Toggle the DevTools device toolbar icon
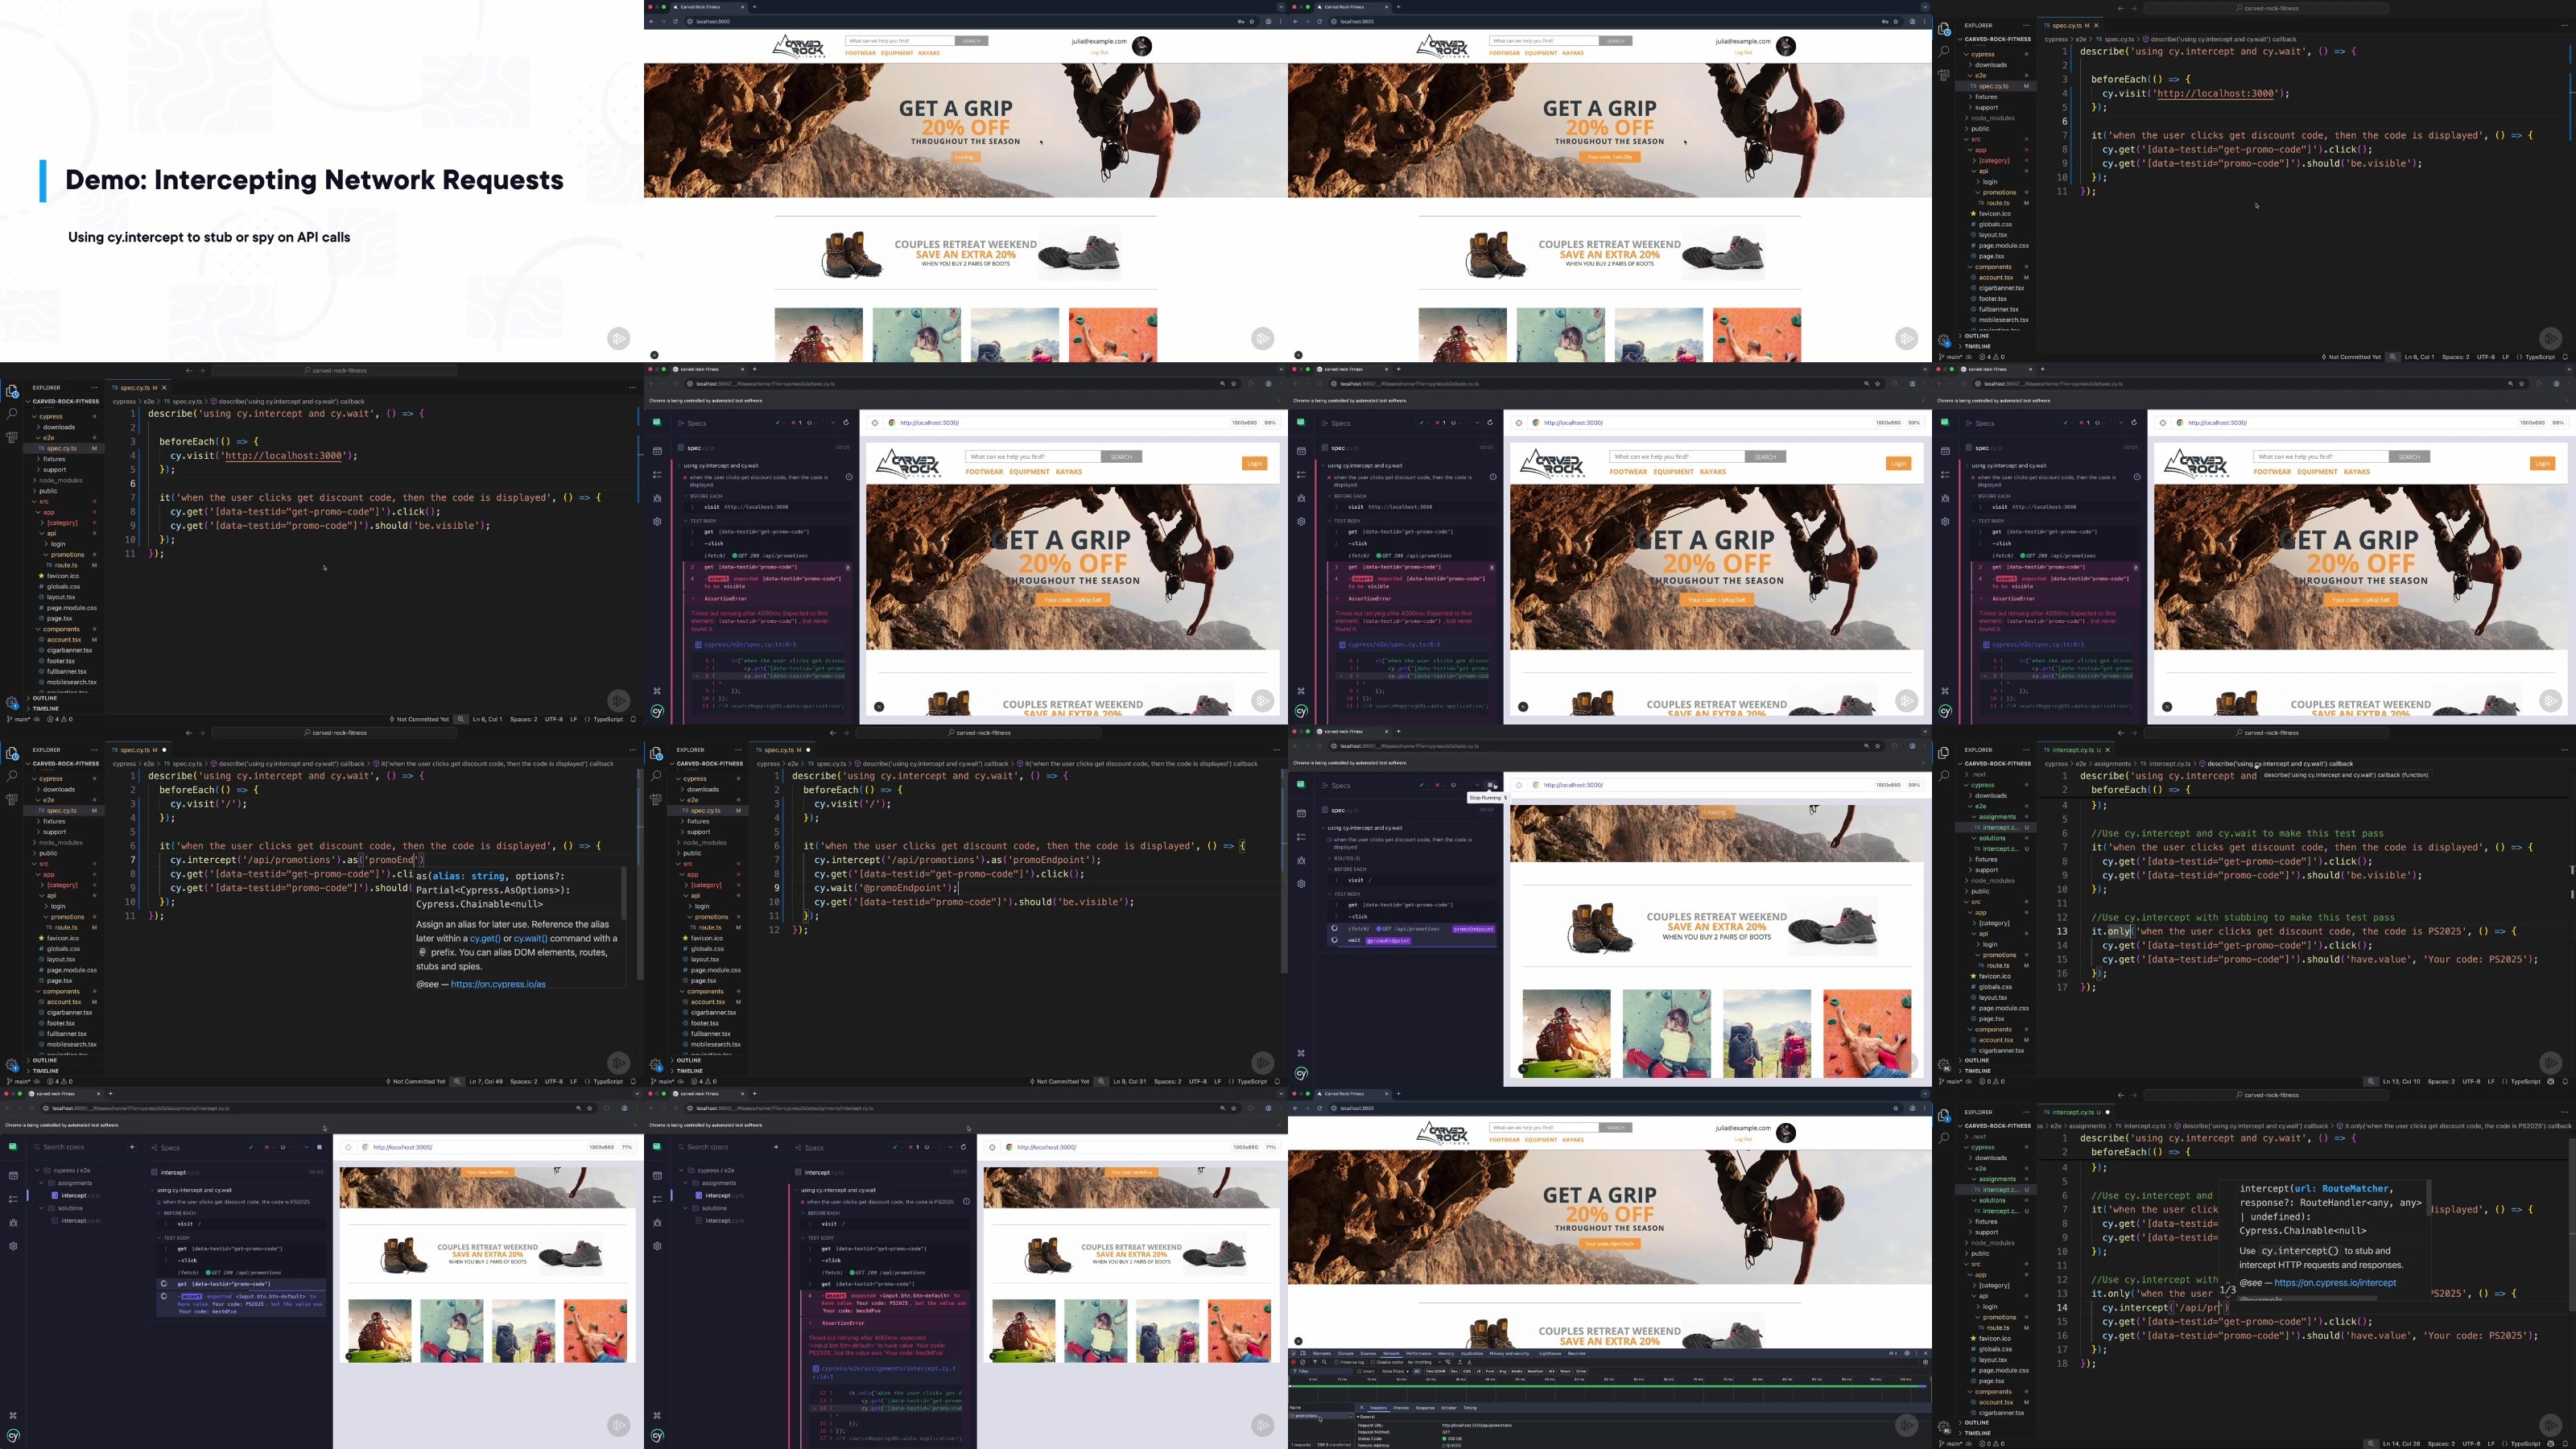This screenshot has width=2576, height=1449. [1303, 1353]
